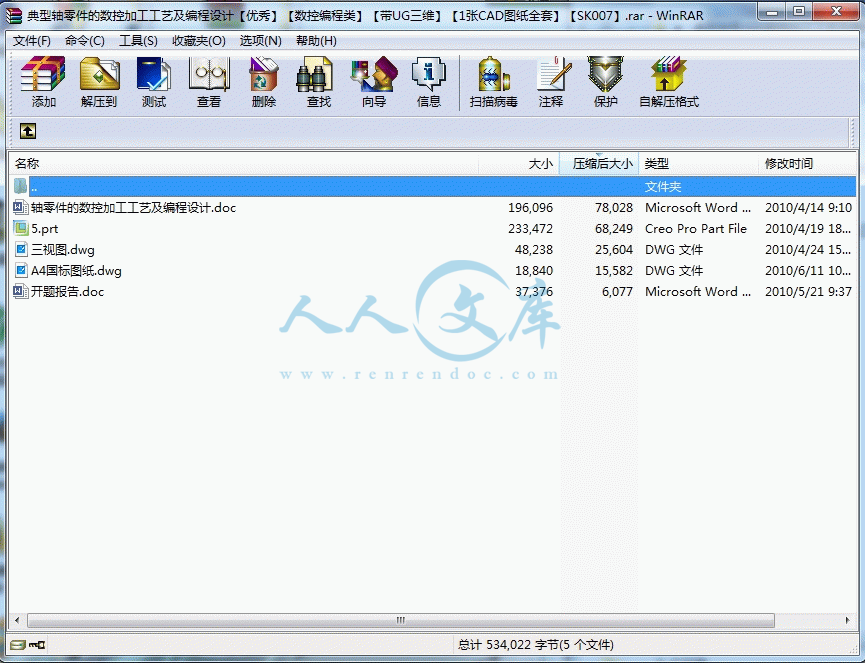Viewport: 865px width, 663px height.
Task: Click the SFX (自解压格式) icon
Action: [x=669, y=74]
